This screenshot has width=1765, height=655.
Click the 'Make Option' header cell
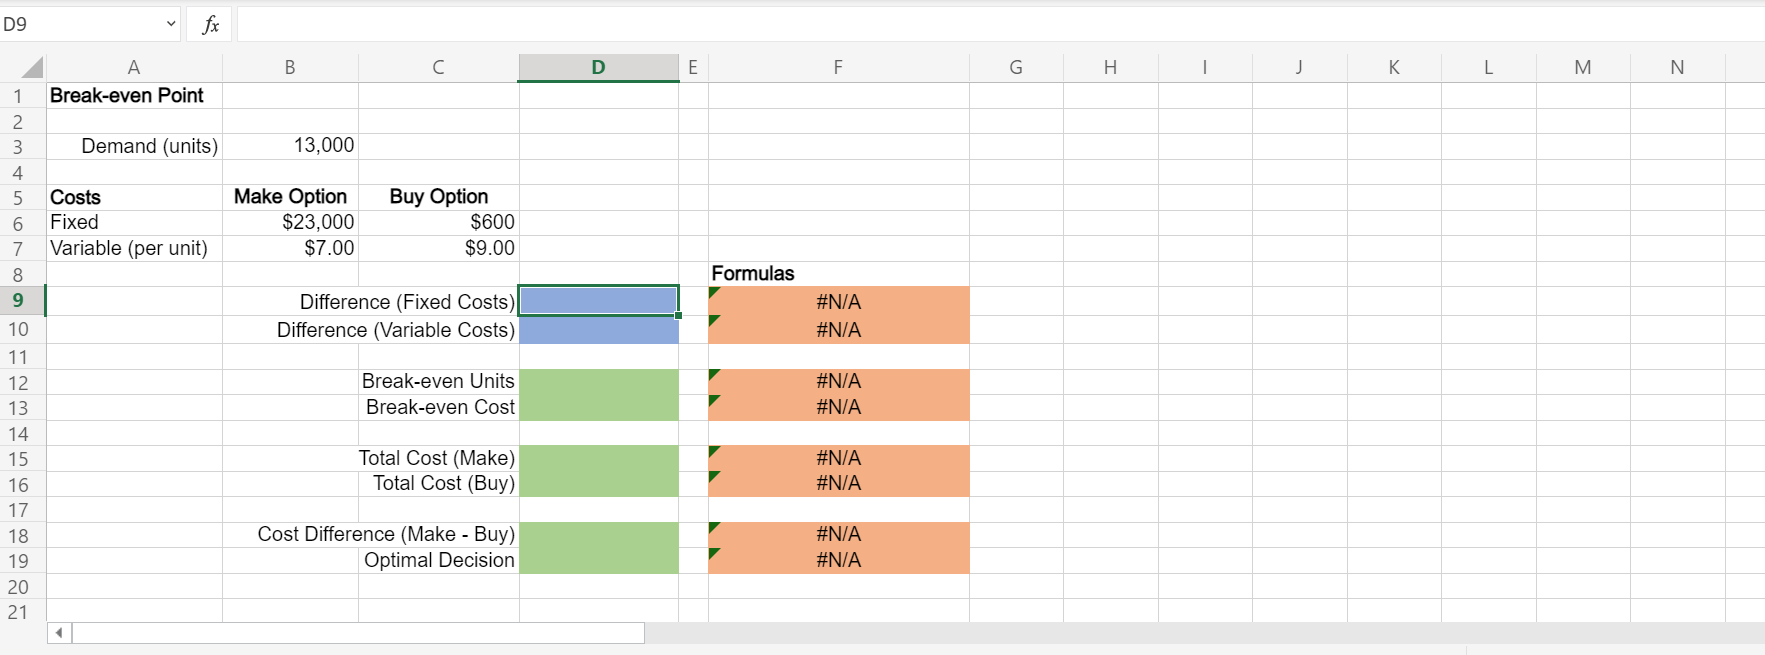290,197
